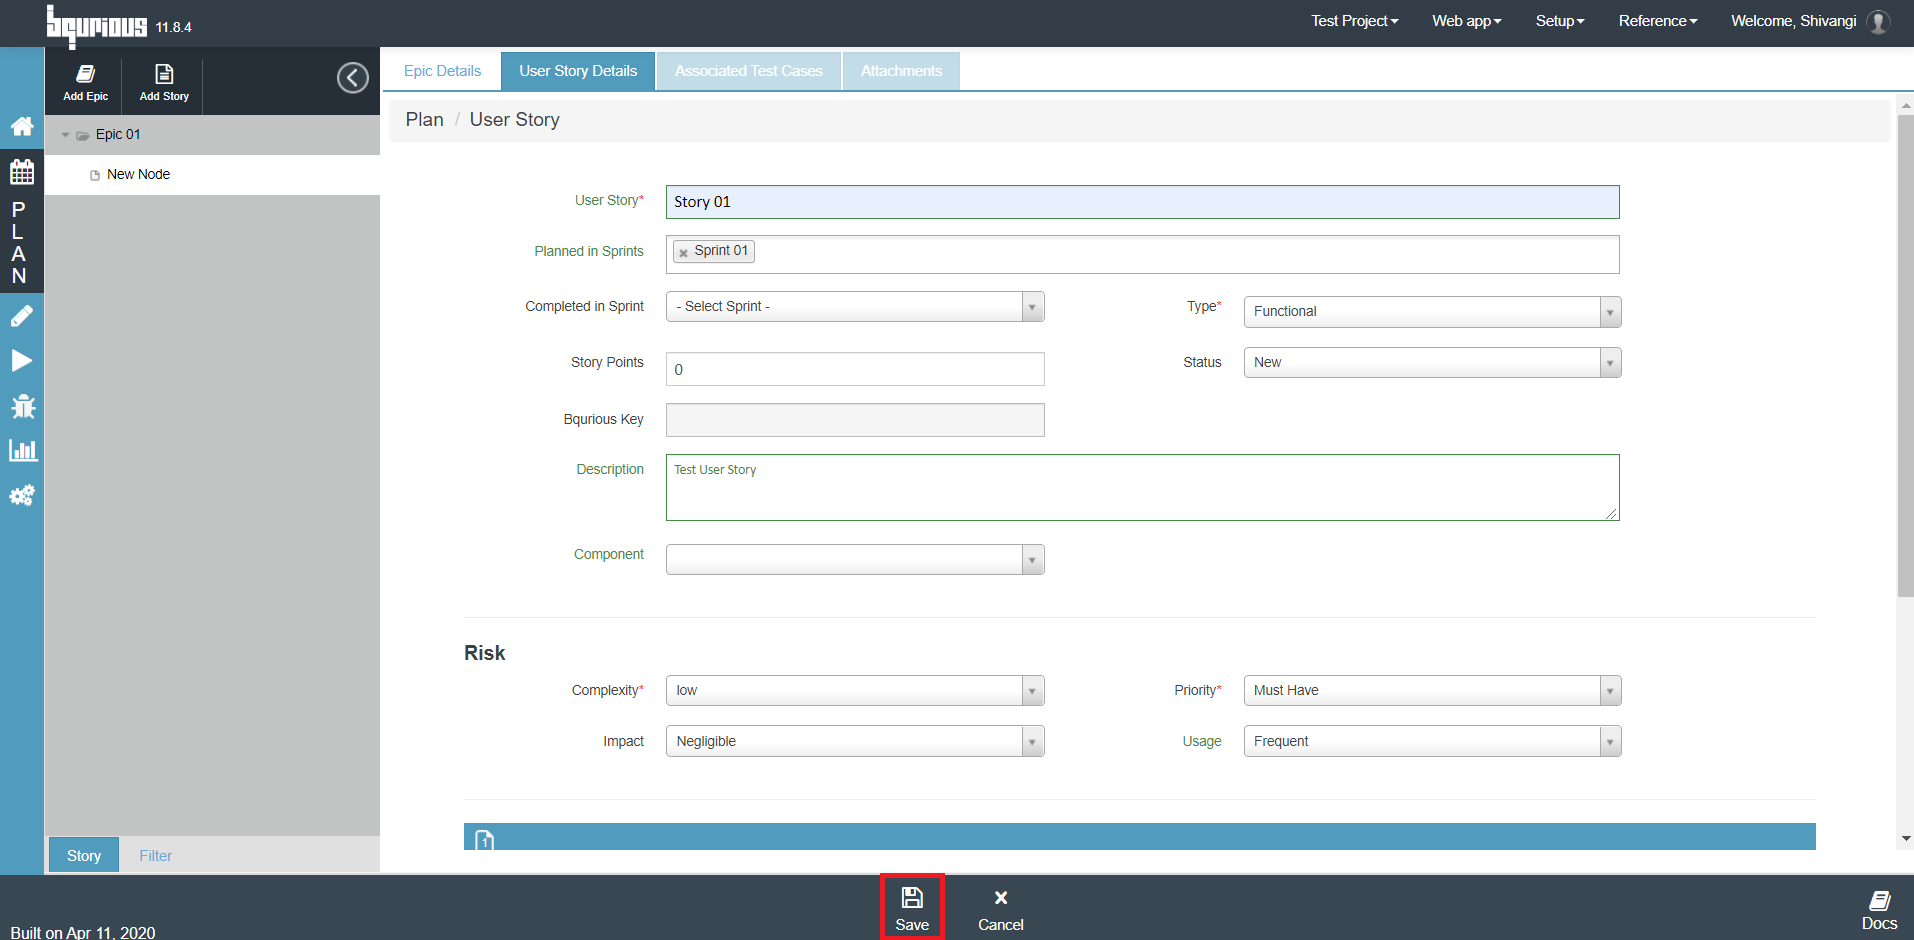Viewport: 1914px width, 940px height.
Task: Click the Description text area
Action: pos(1142,488)
